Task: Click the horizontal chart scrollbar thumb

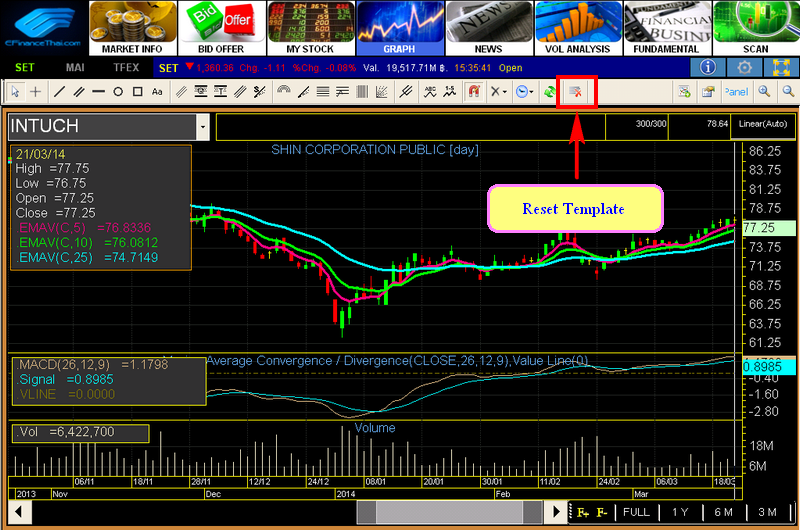Action: pyautogui.click(x=449, y=512)
